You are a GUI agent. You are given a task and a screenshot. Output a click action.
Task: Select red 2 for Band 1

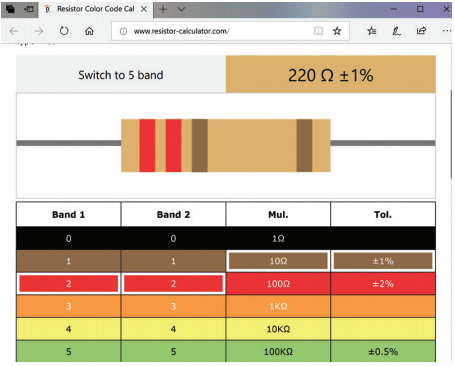tap(69, 284)
